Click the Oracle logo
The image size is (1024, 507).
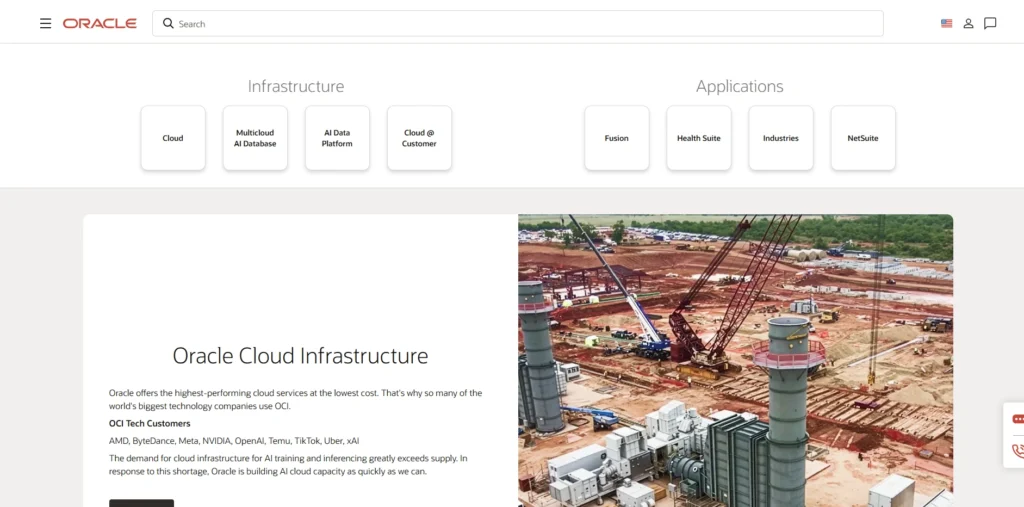[x=100, y=24]
